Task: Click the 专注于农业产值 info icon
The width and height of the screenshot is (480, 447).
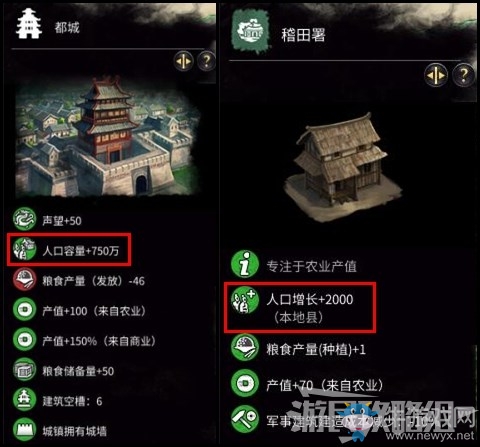Action: [x=245, y=264]
